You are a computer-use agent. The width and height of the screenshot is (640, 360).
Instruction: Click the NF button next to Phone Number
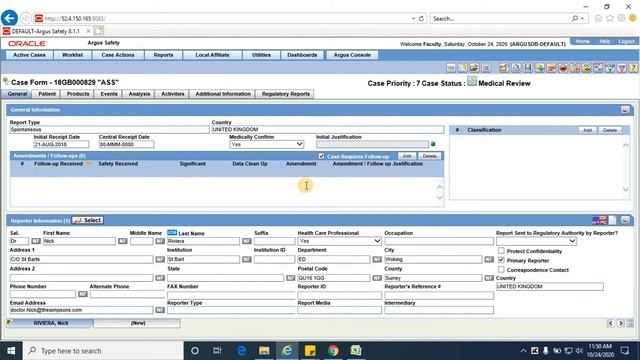pos(82,294)
